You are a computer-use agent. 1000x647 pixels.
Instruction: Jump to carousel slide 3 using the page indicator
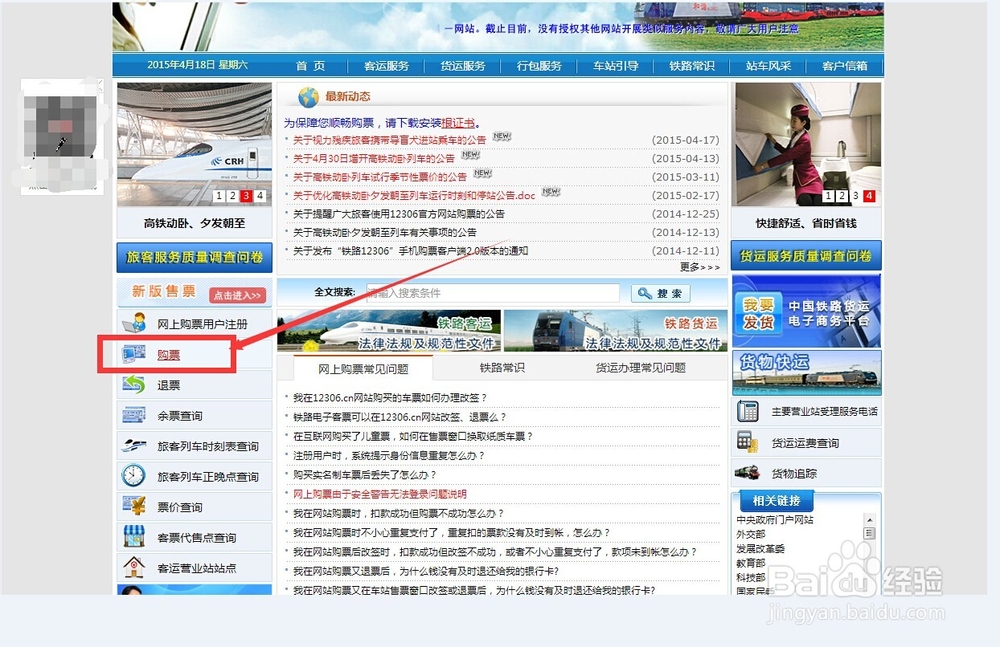[x=246, y=196]
